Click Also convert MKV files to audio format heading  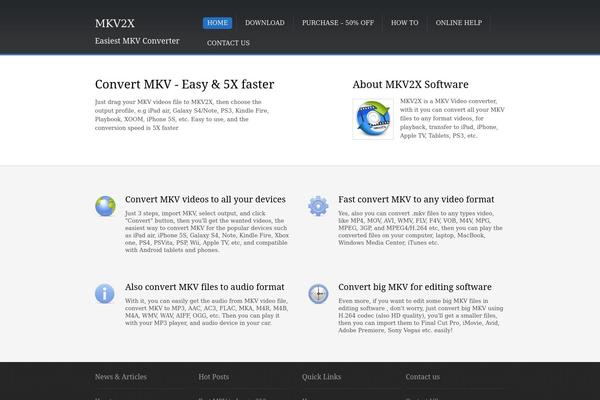point(205,287)
